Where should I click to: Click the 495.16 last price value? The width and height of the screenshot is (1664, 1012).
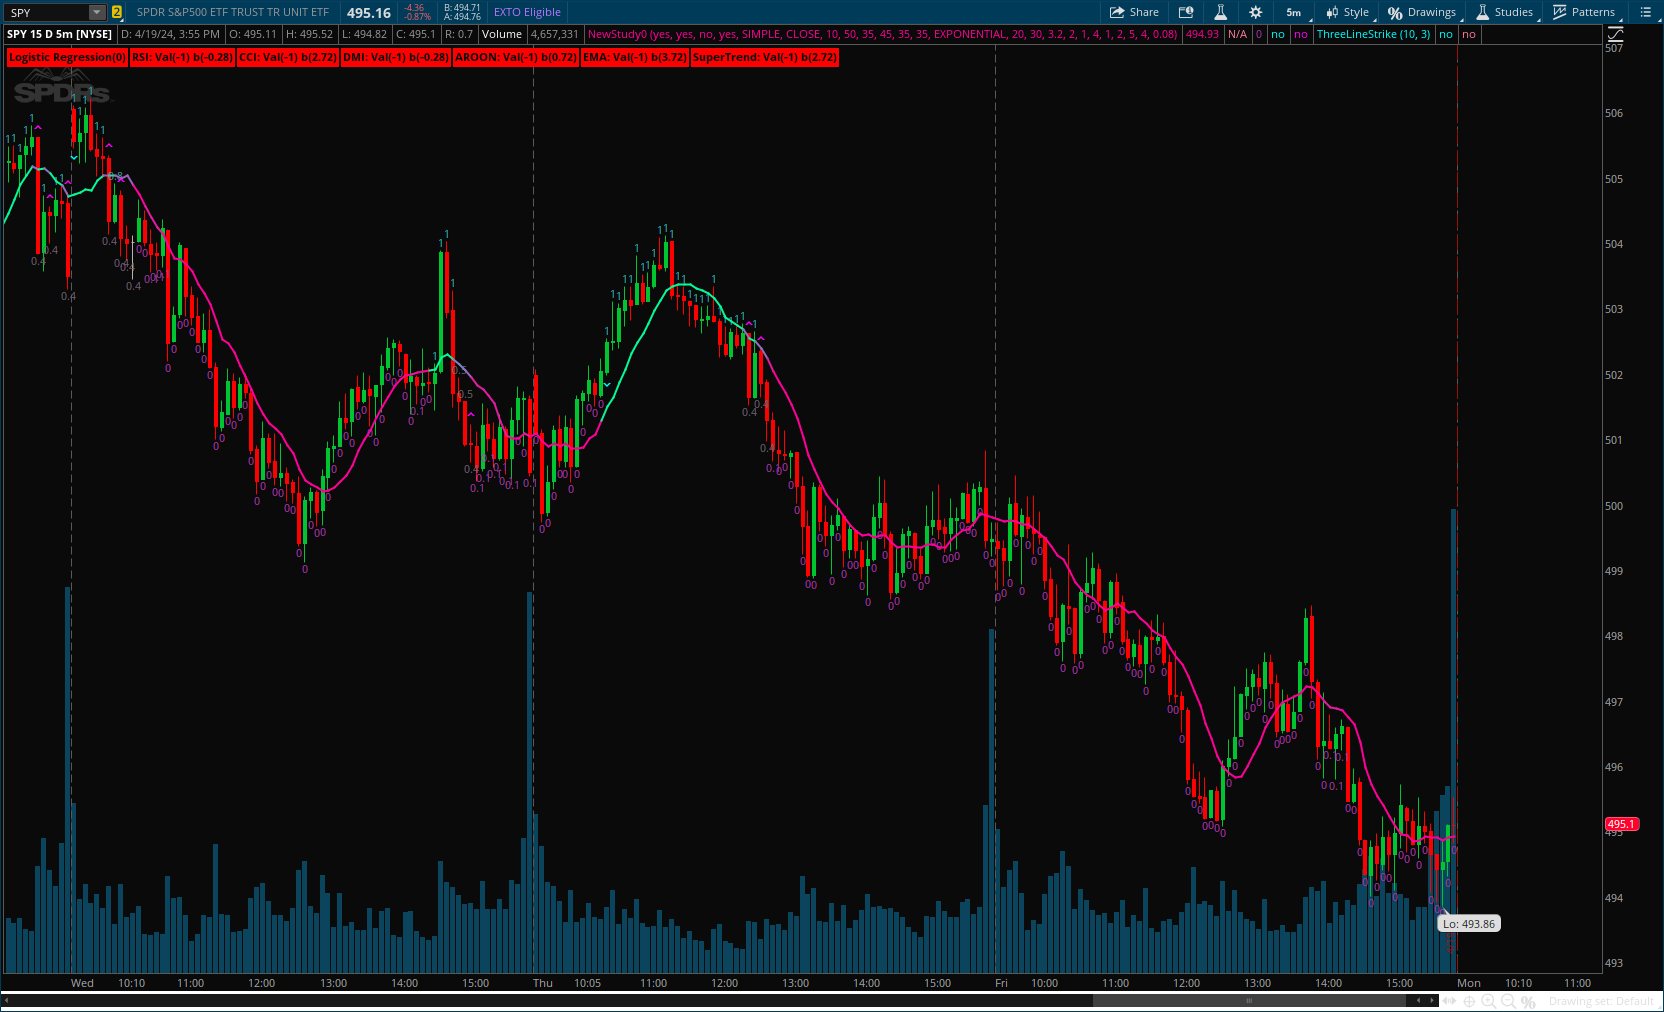pyautogui.click(x=369, y=13)
